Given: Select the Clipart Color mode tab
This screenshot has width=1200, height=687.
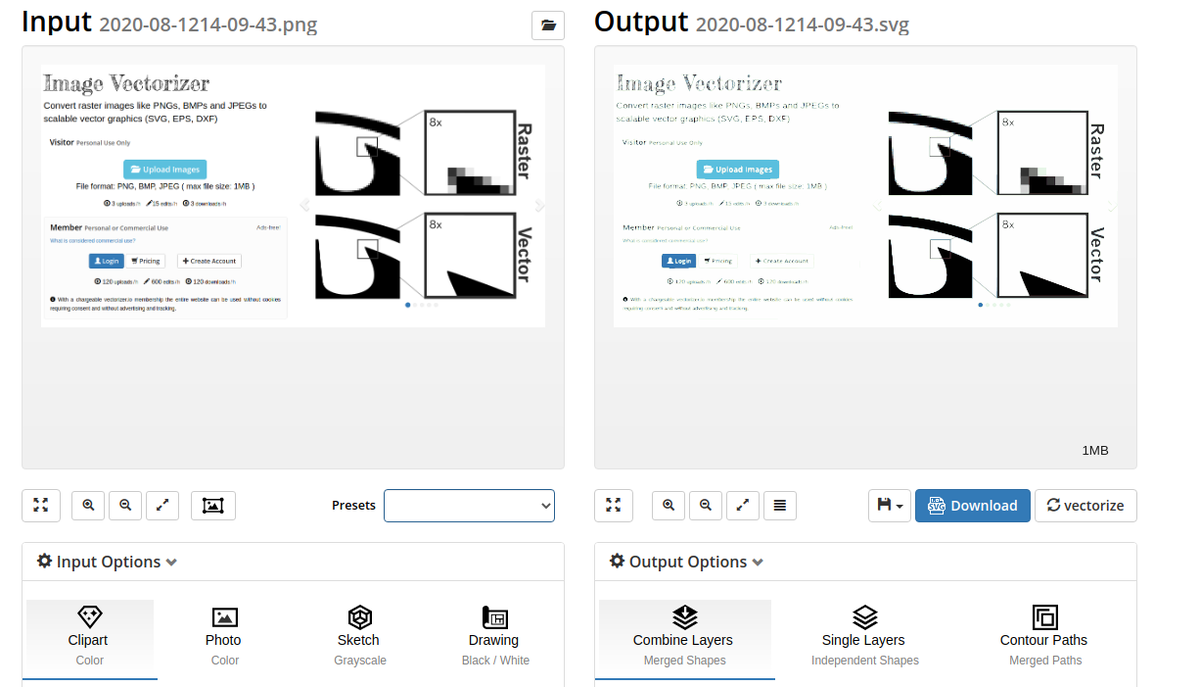Looking at the screenshot, I should [x=90, y=639].
